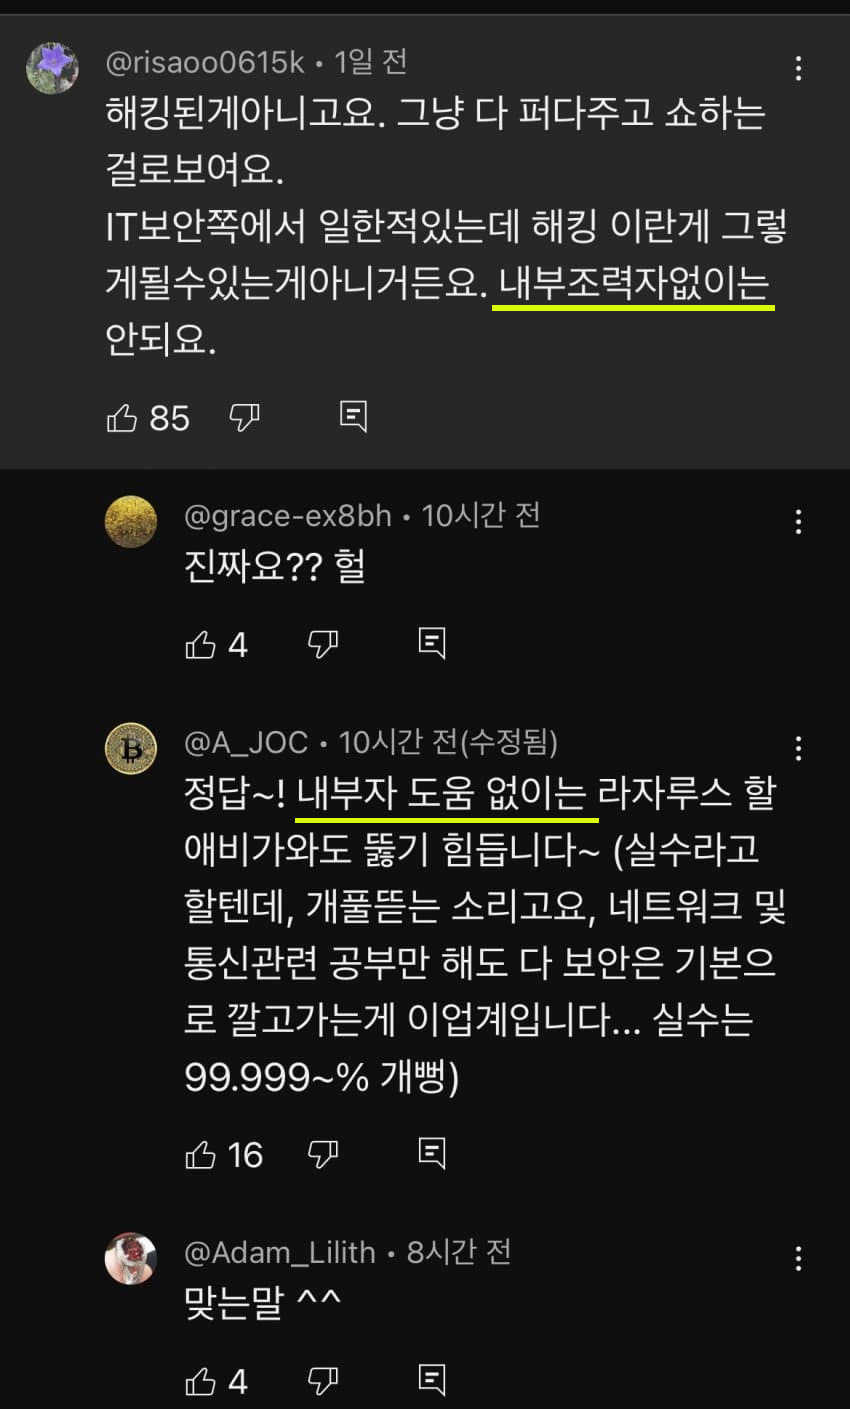Open more options for @risaoo0615k comment
The height and width of the screenshot is (1409, 850).
[x=798, y=68]
